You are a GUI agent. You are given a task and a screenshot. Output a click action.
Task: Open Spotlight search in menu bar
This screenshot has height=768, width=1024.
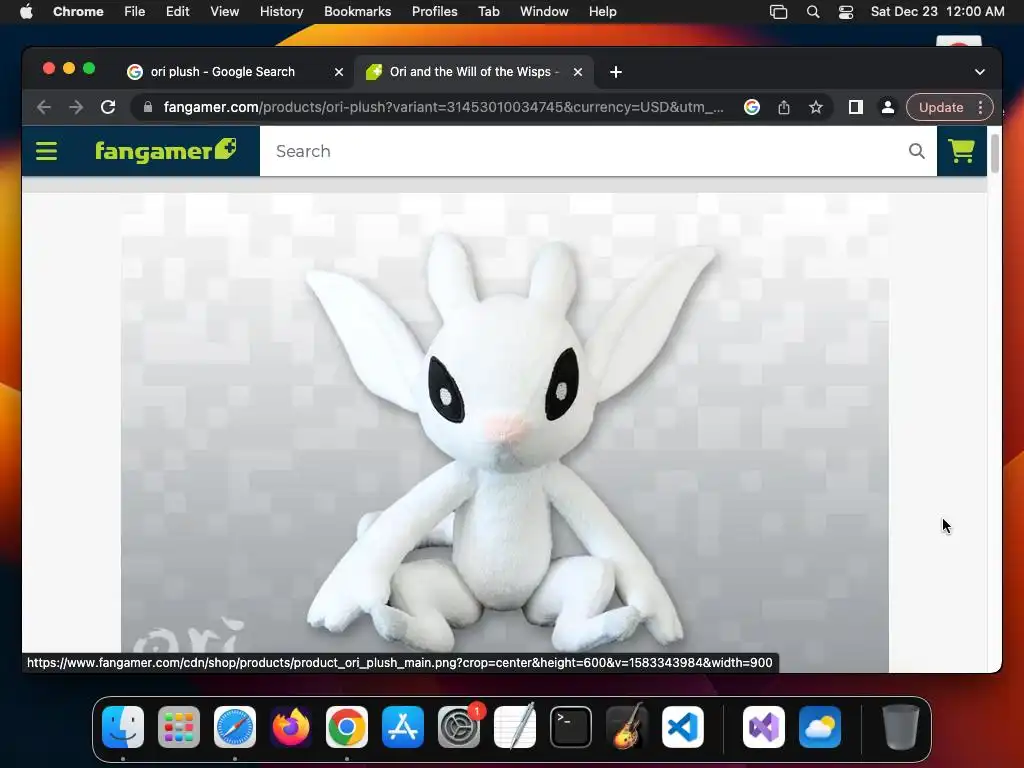tap(813, 12)
